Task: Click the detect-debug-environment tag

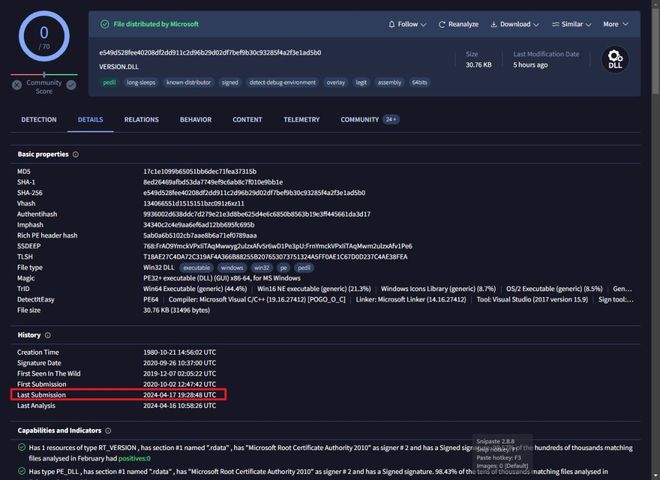Action: click(282, 83)
